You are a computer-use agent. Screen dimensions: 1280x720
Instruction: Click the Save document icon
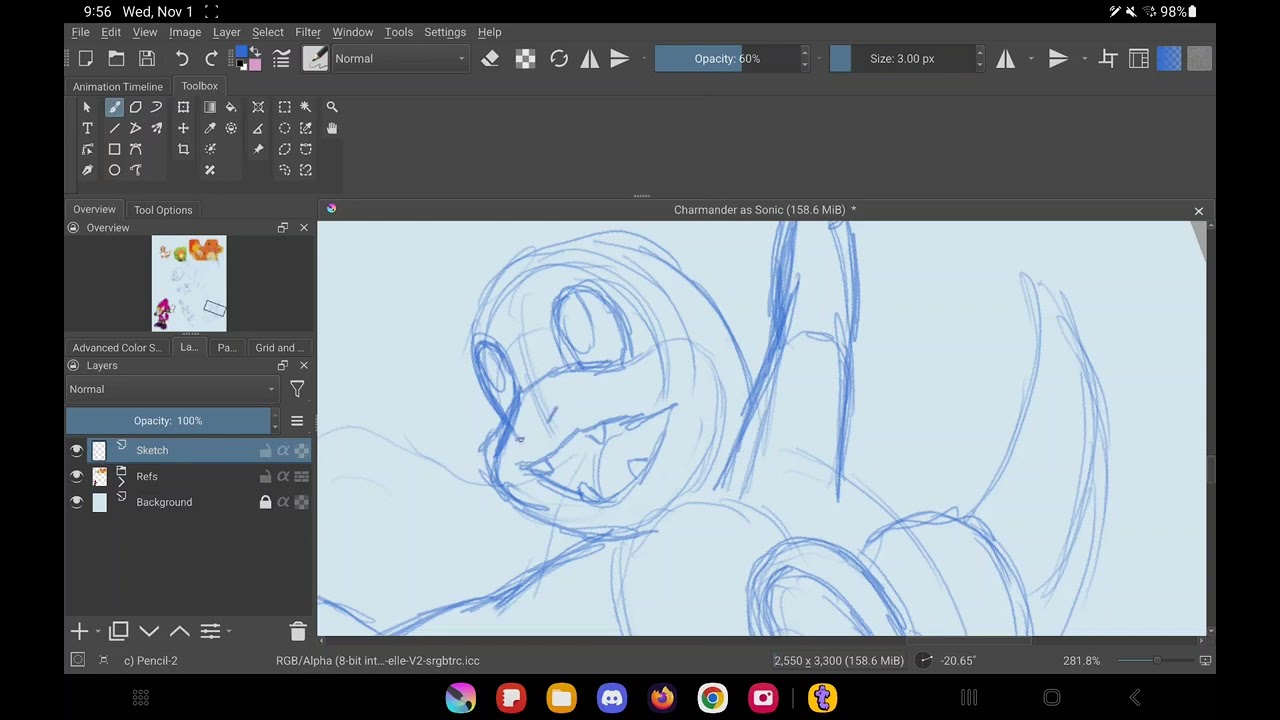(147, 59)
